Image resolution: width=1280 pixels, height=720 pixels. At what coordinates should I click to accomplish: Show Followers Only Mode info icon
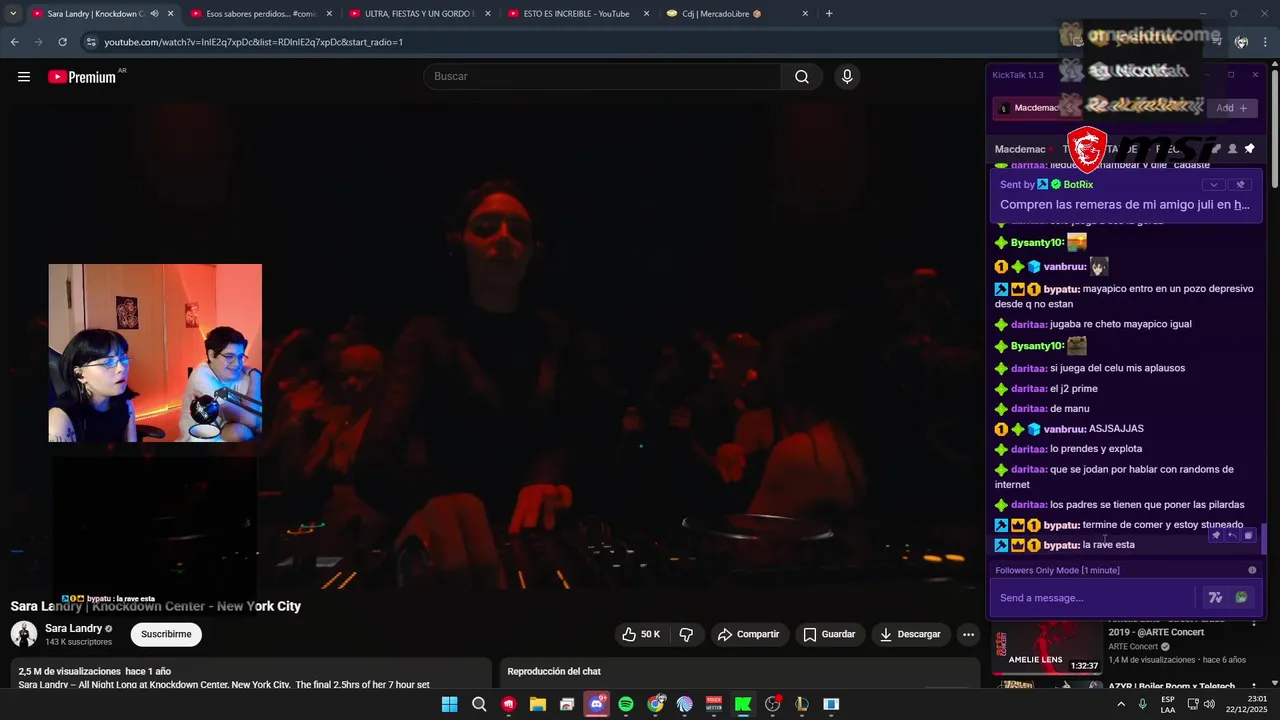(1252, 570)
